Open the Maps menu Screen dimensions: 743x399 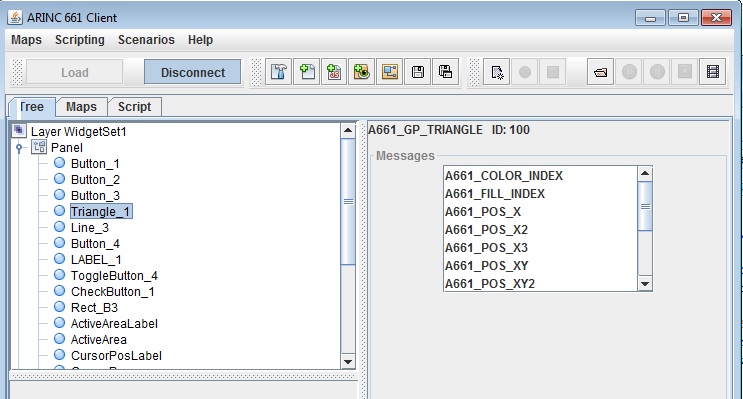[x=27, y=40]
